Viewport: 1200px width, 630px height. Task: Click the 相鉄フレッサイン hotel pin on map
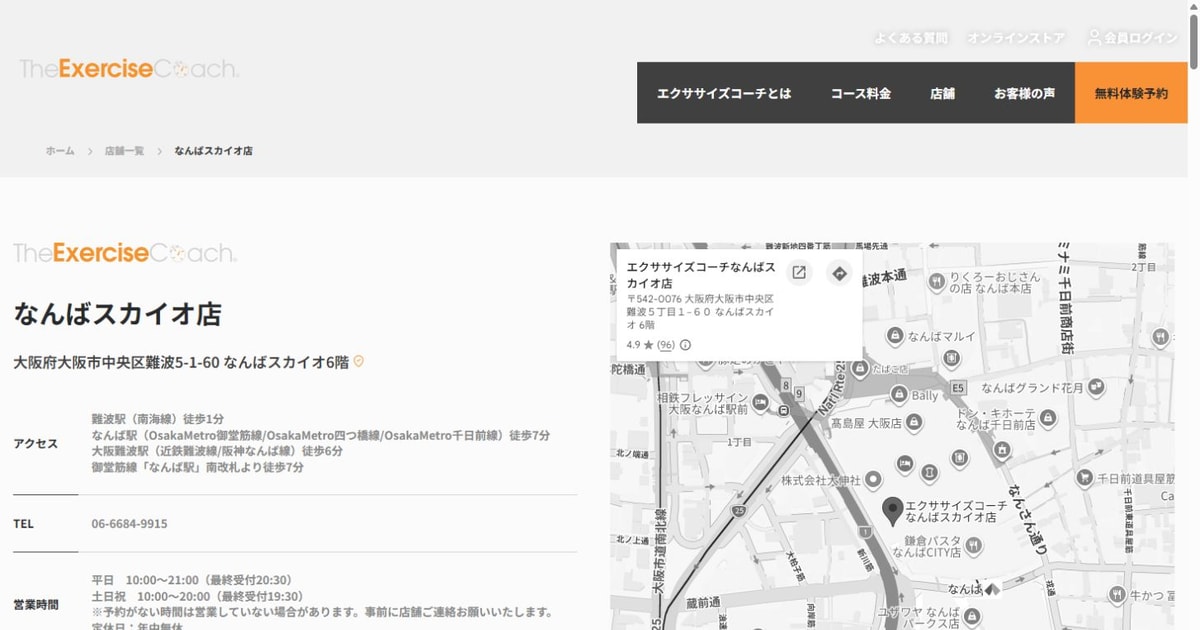tap(760, 403)
